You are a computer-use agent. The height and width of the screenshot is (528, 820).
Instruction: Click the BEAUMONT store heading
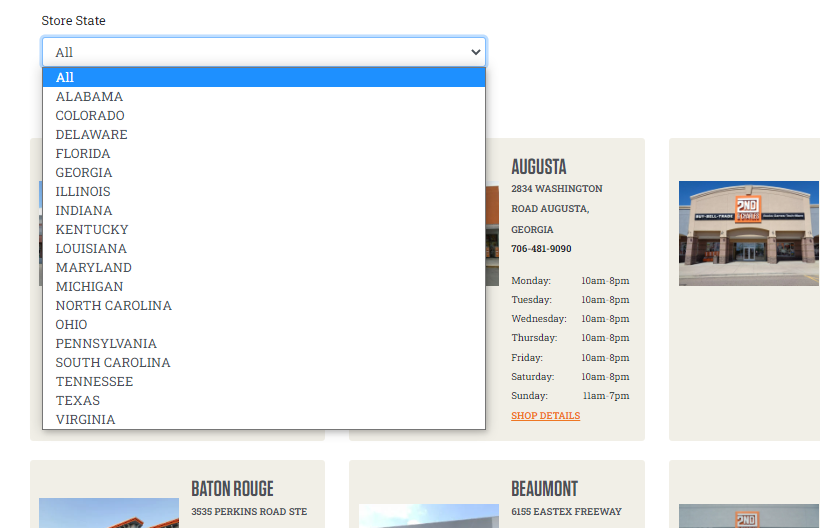pyautogui.click(x=544, y=489)
